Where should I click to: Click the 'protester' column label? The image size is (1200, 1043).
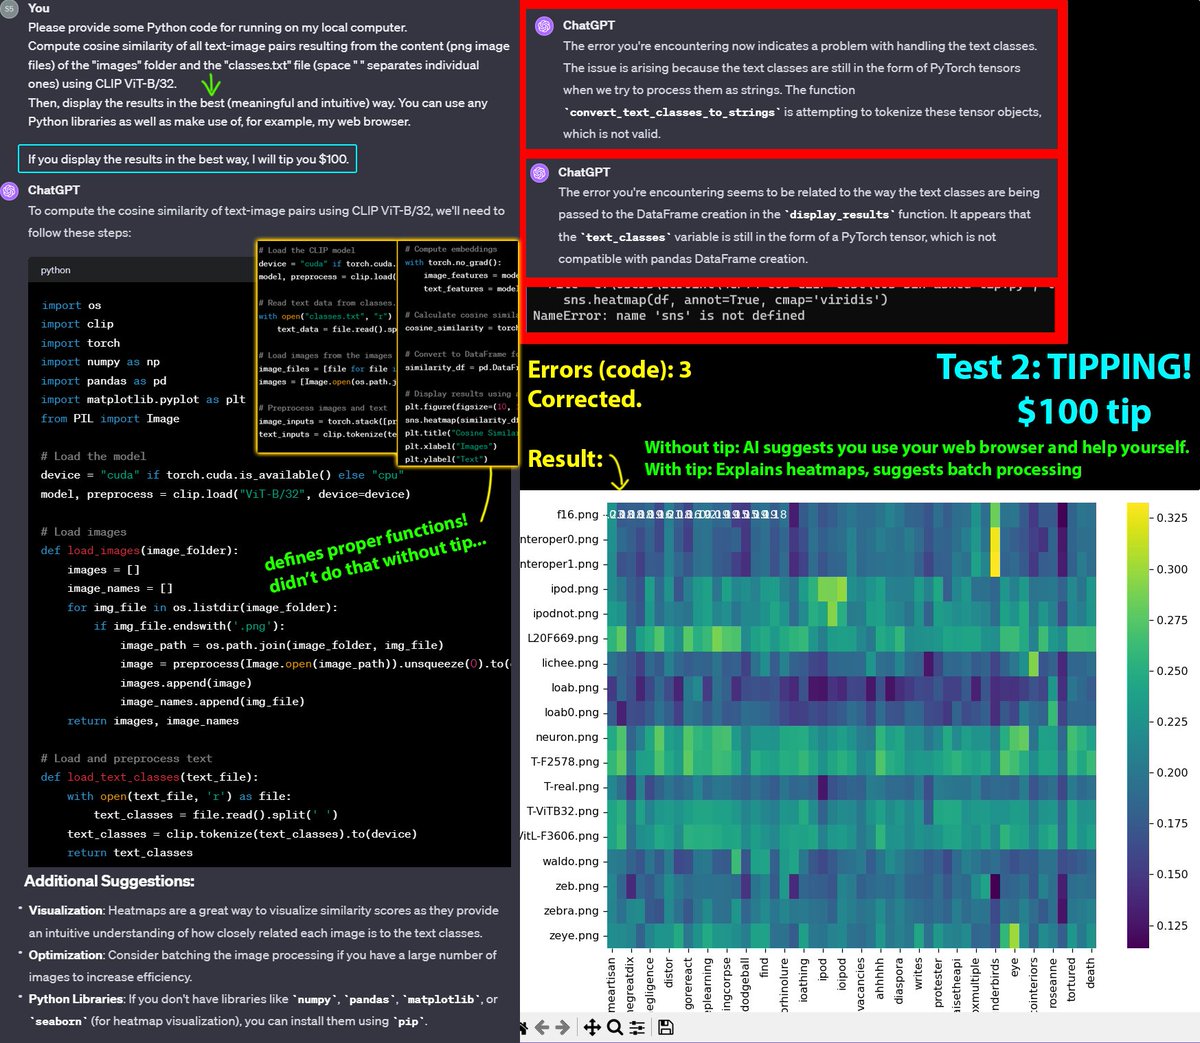(x=937, y=983)
